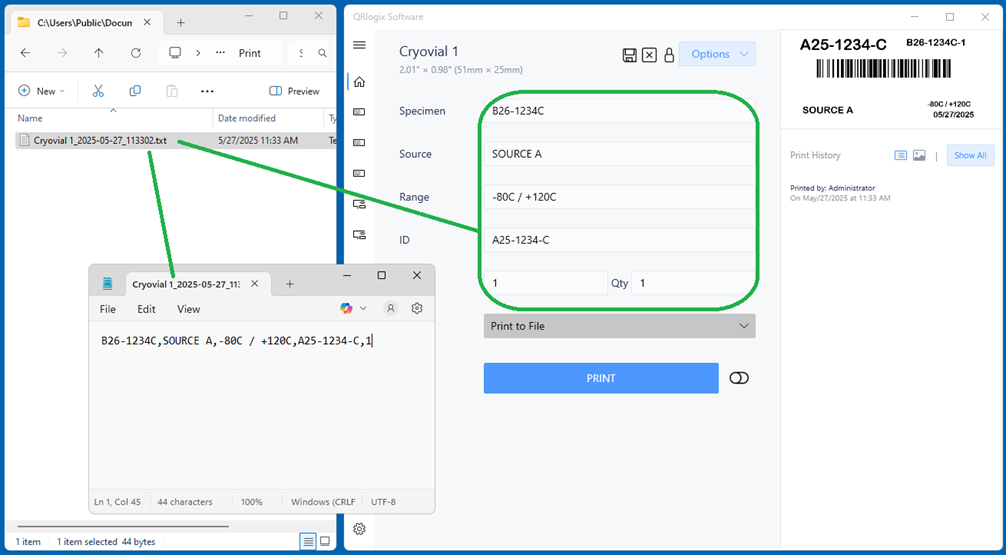Expand the Options dropdown
Screen dimensions: 1006x555
[x=717, y=54]
